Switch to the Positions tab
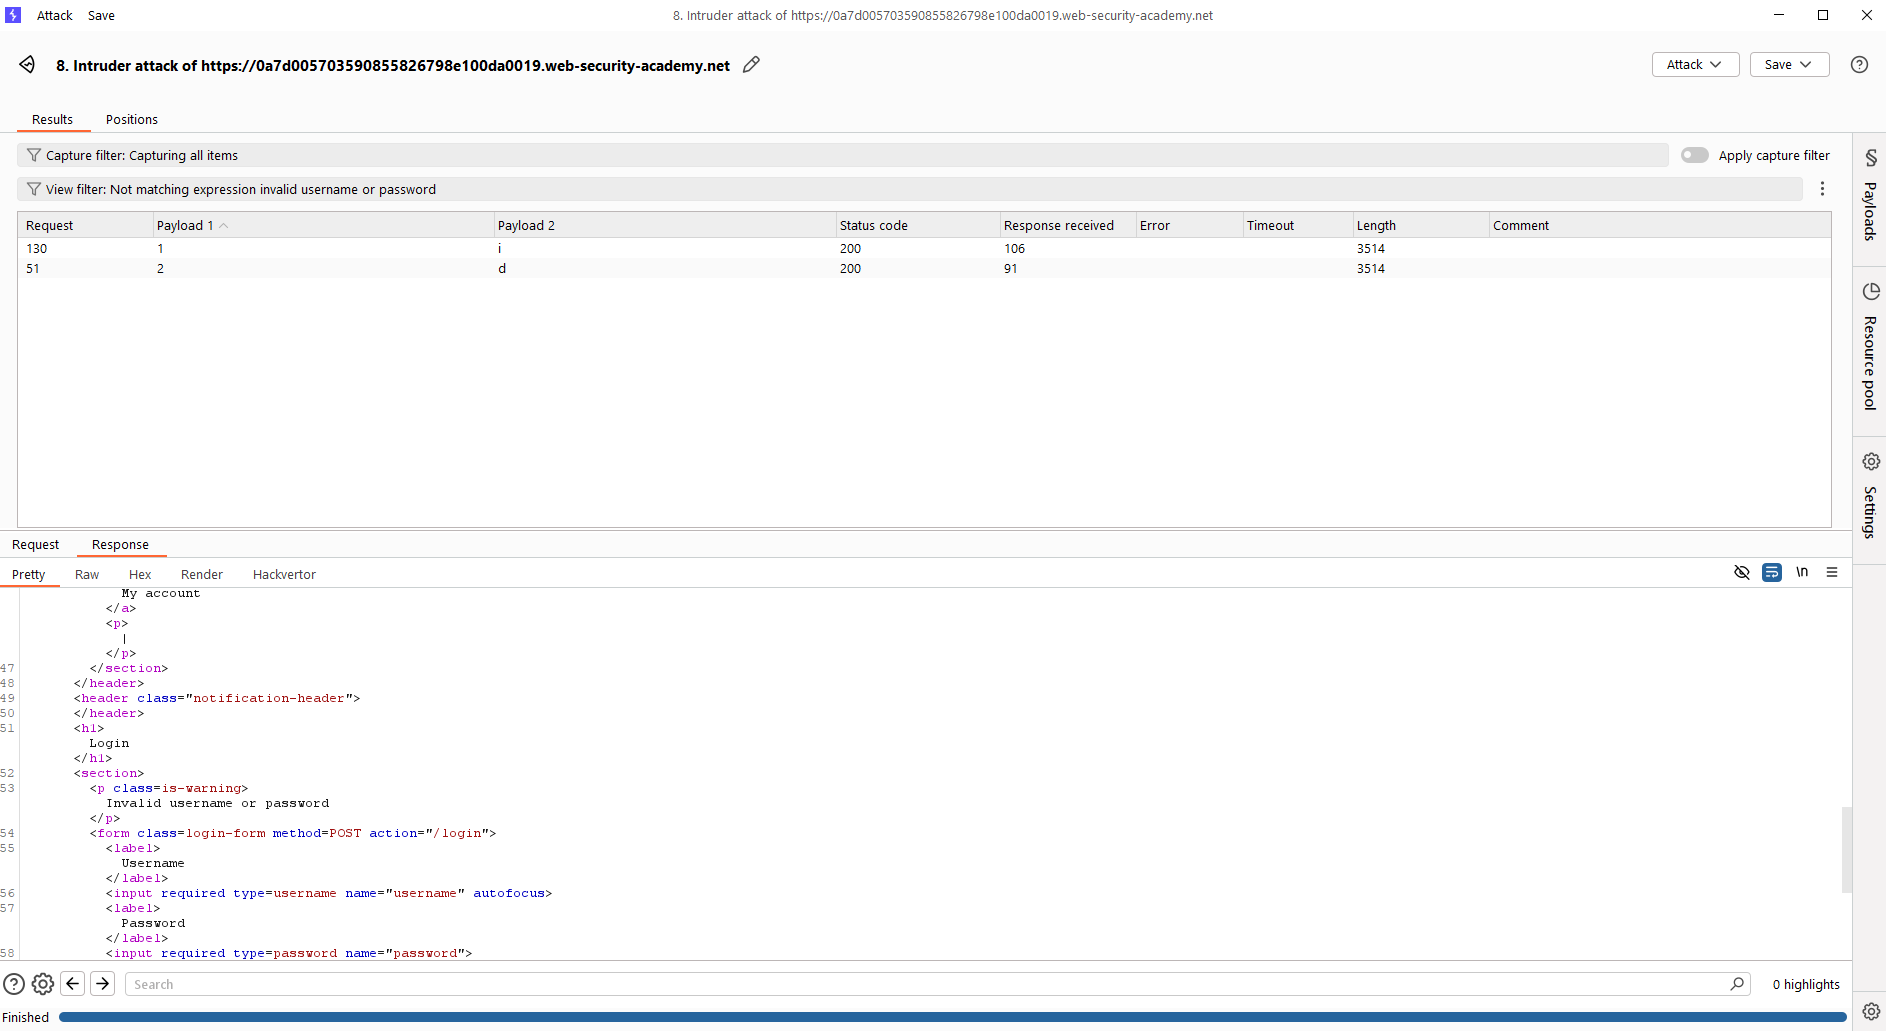Viewport: 1886px width, 1031px height. point(132,120)
